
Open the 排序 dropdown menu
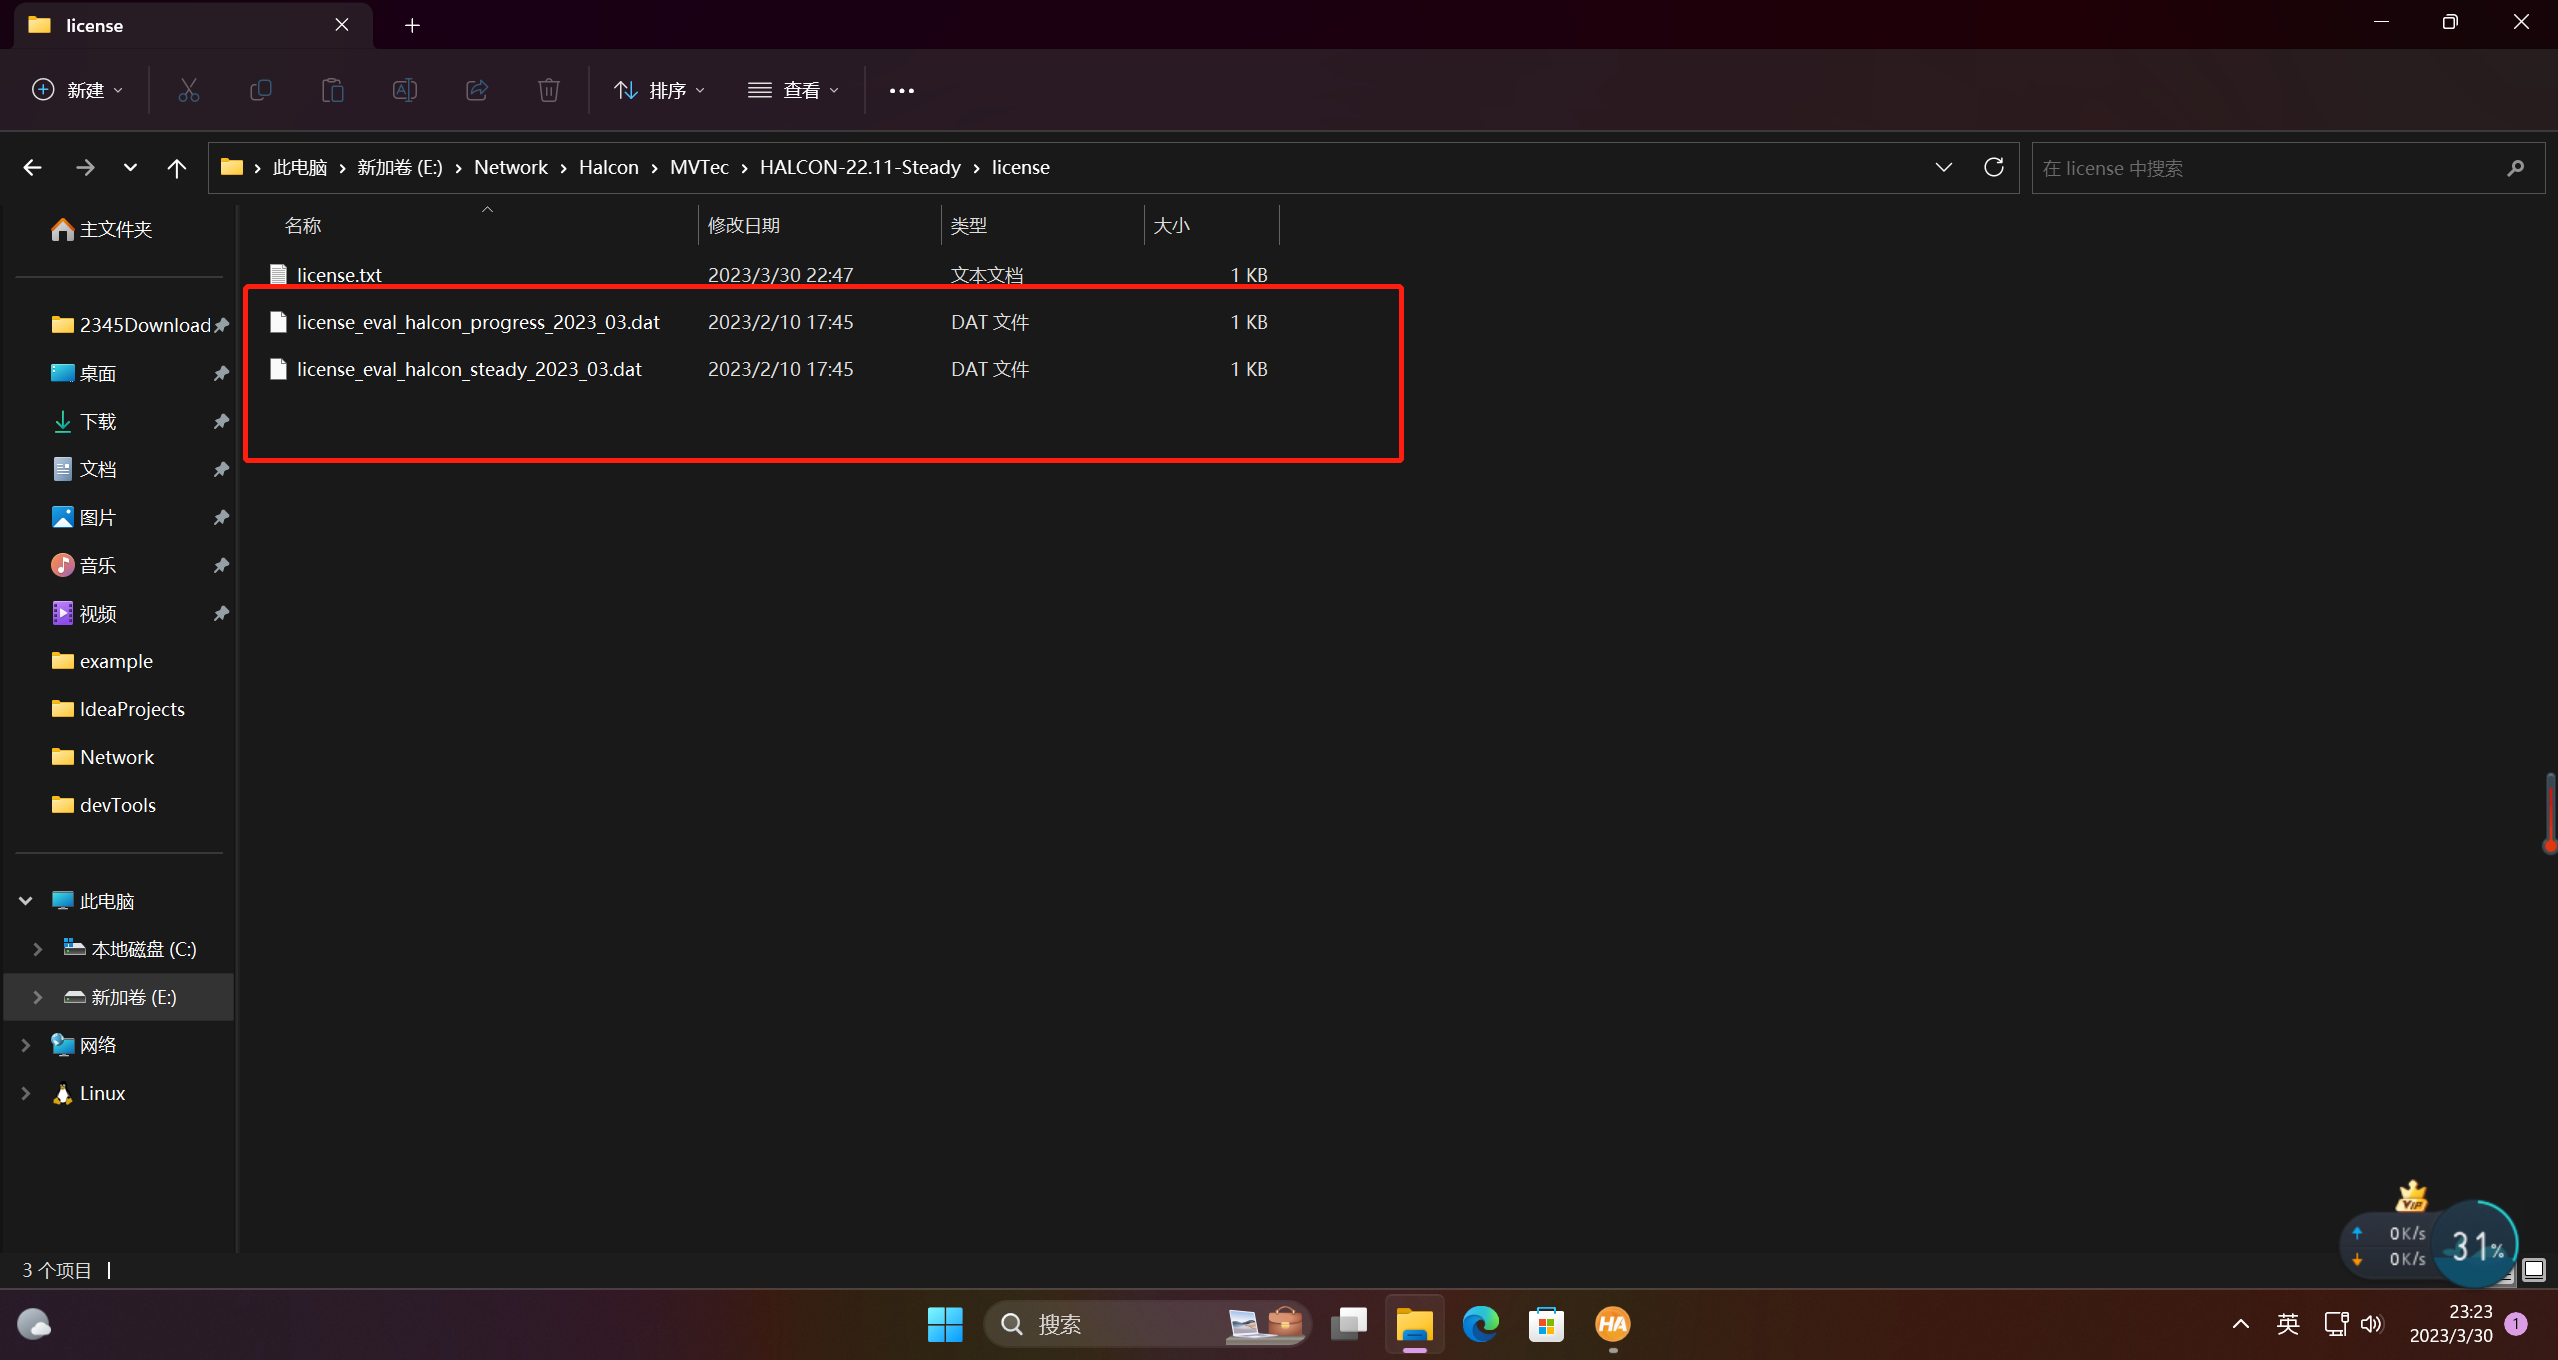658,90
